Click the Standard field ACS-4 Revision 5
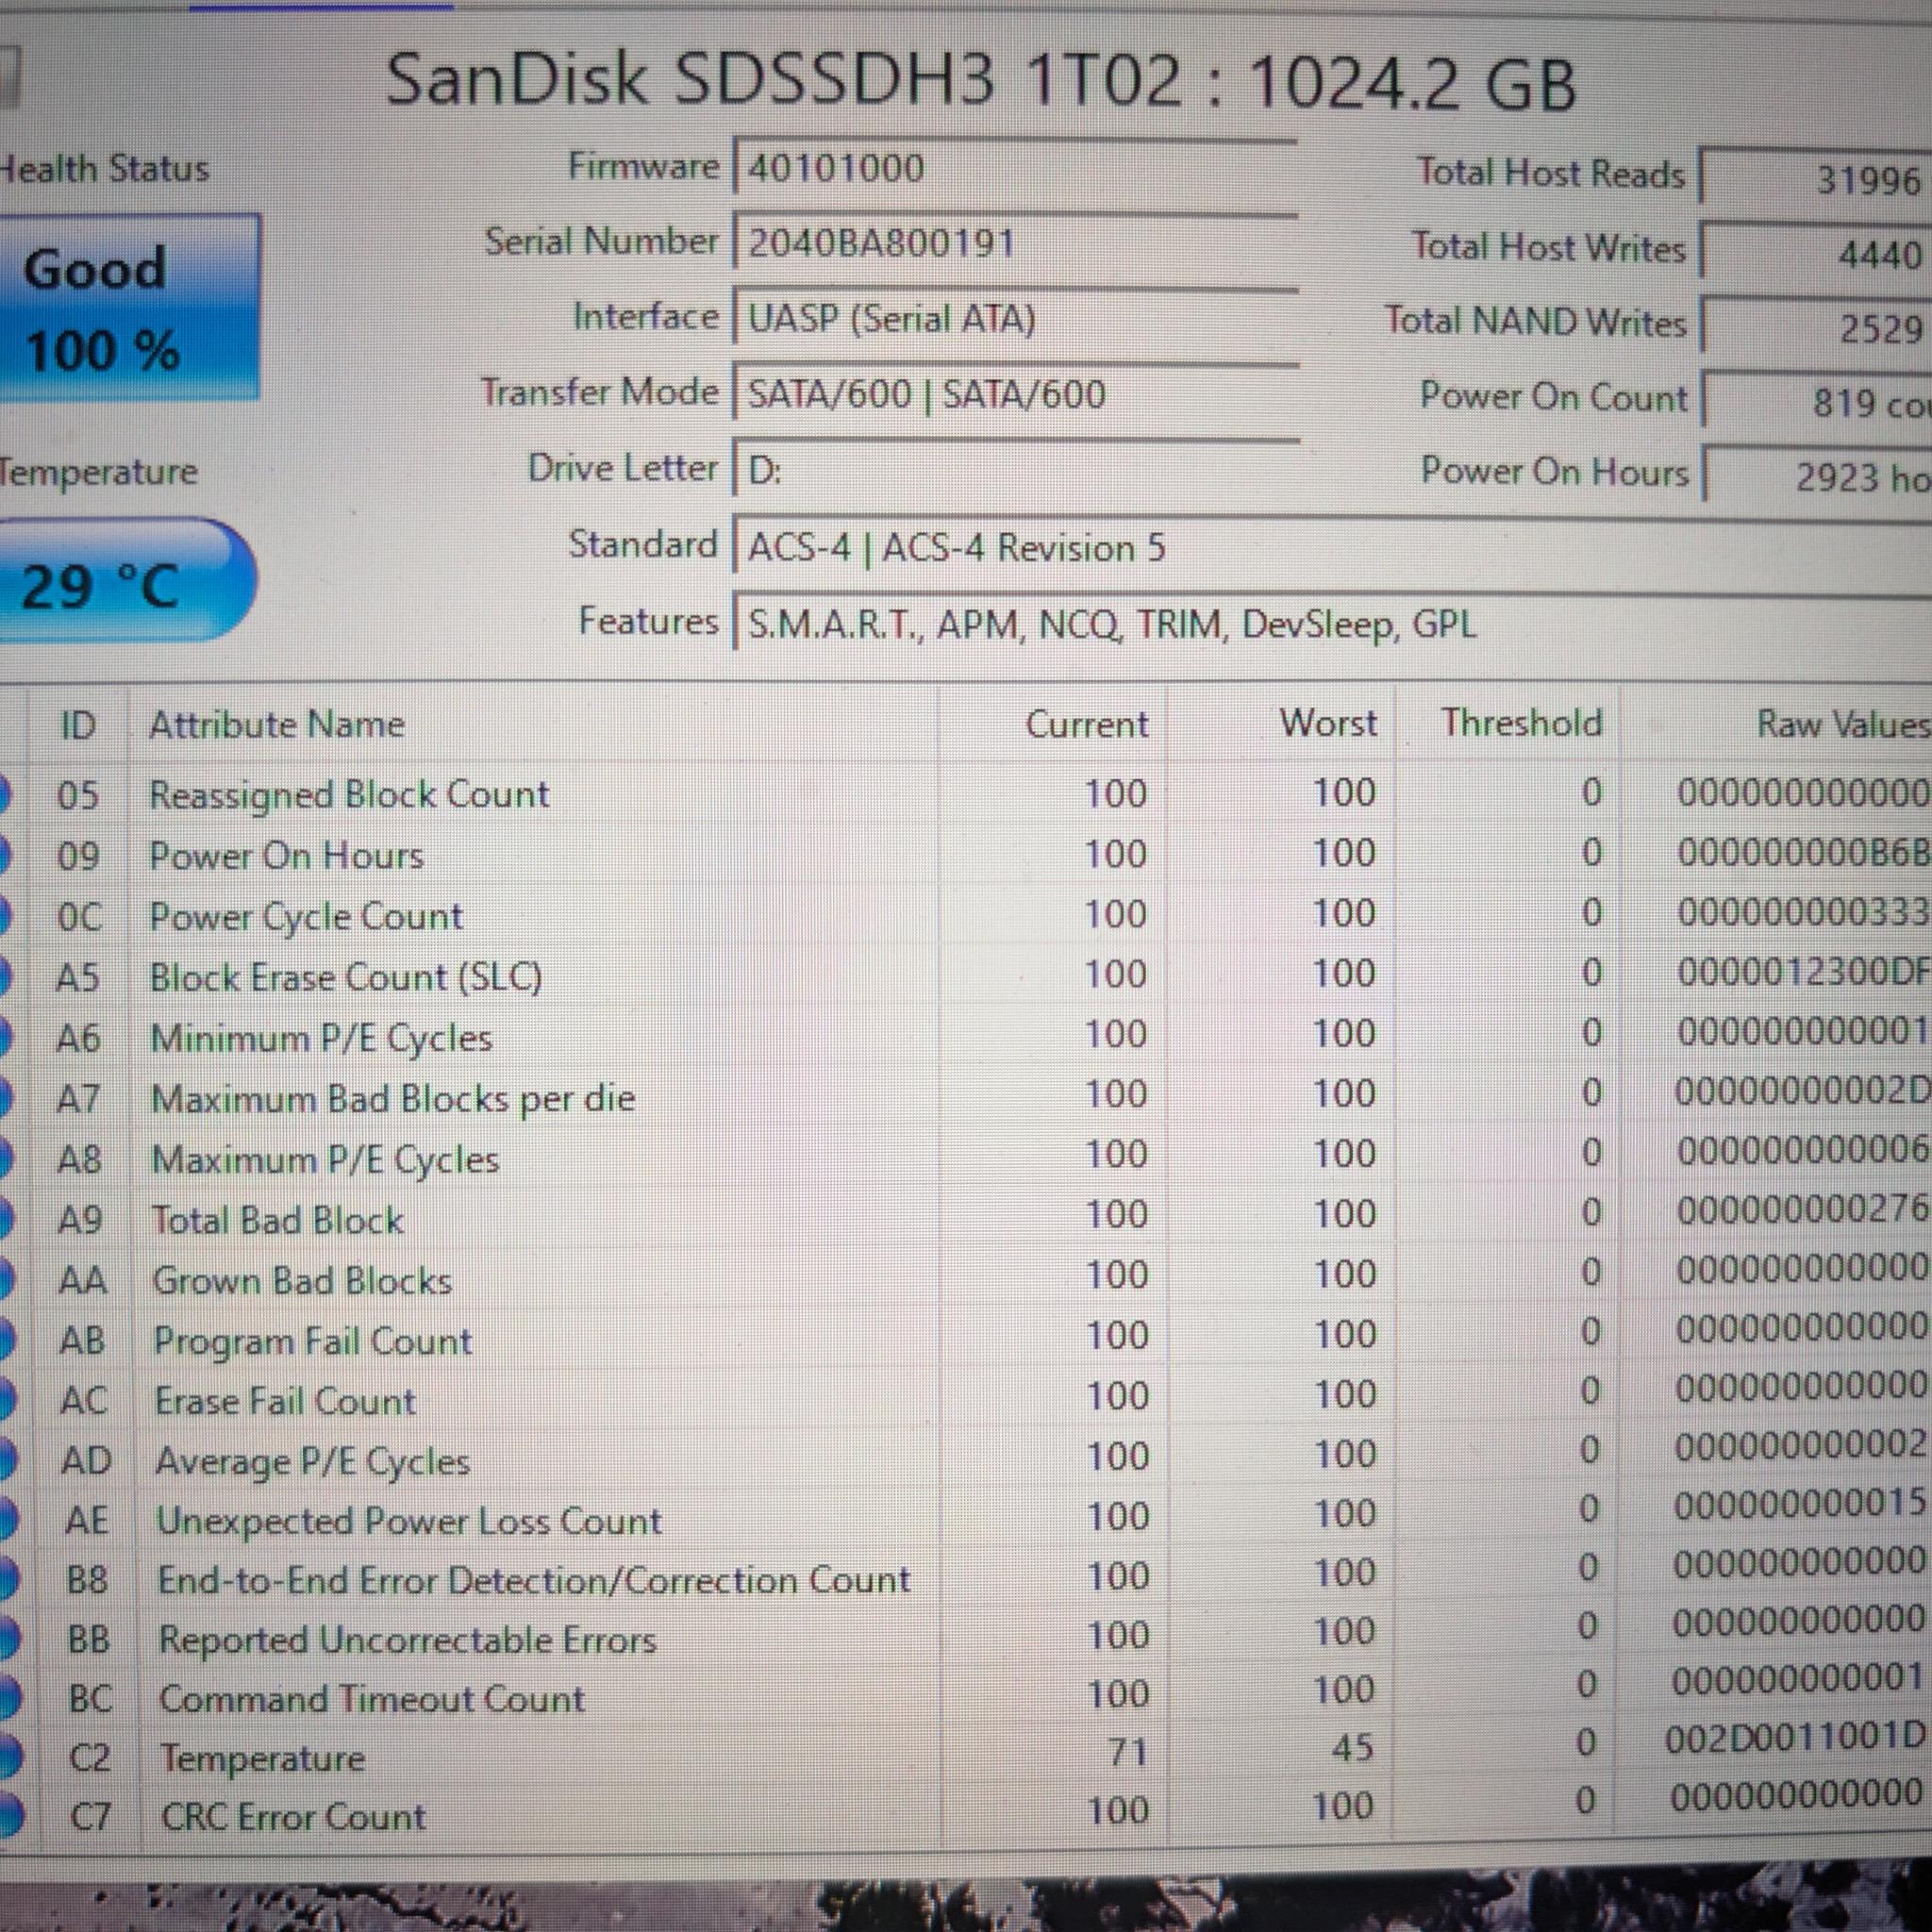 pos(1333,547)
